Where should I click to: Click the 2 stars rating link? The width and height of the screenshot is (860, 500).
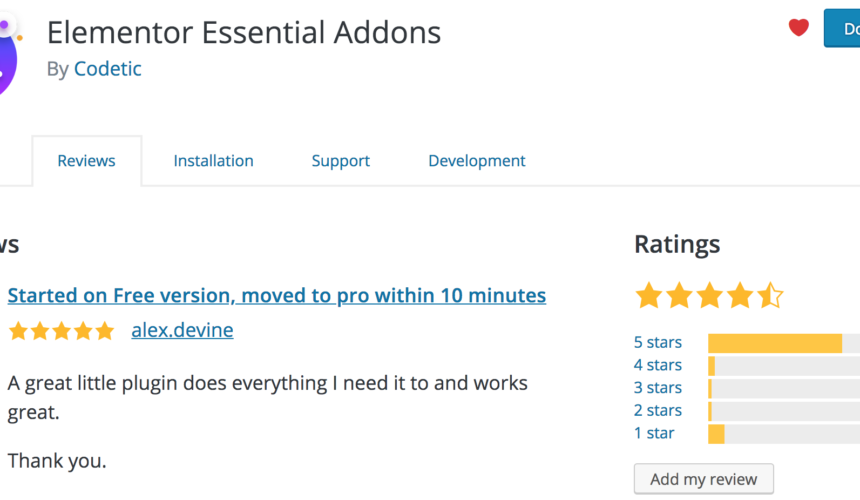coord(658,411)
